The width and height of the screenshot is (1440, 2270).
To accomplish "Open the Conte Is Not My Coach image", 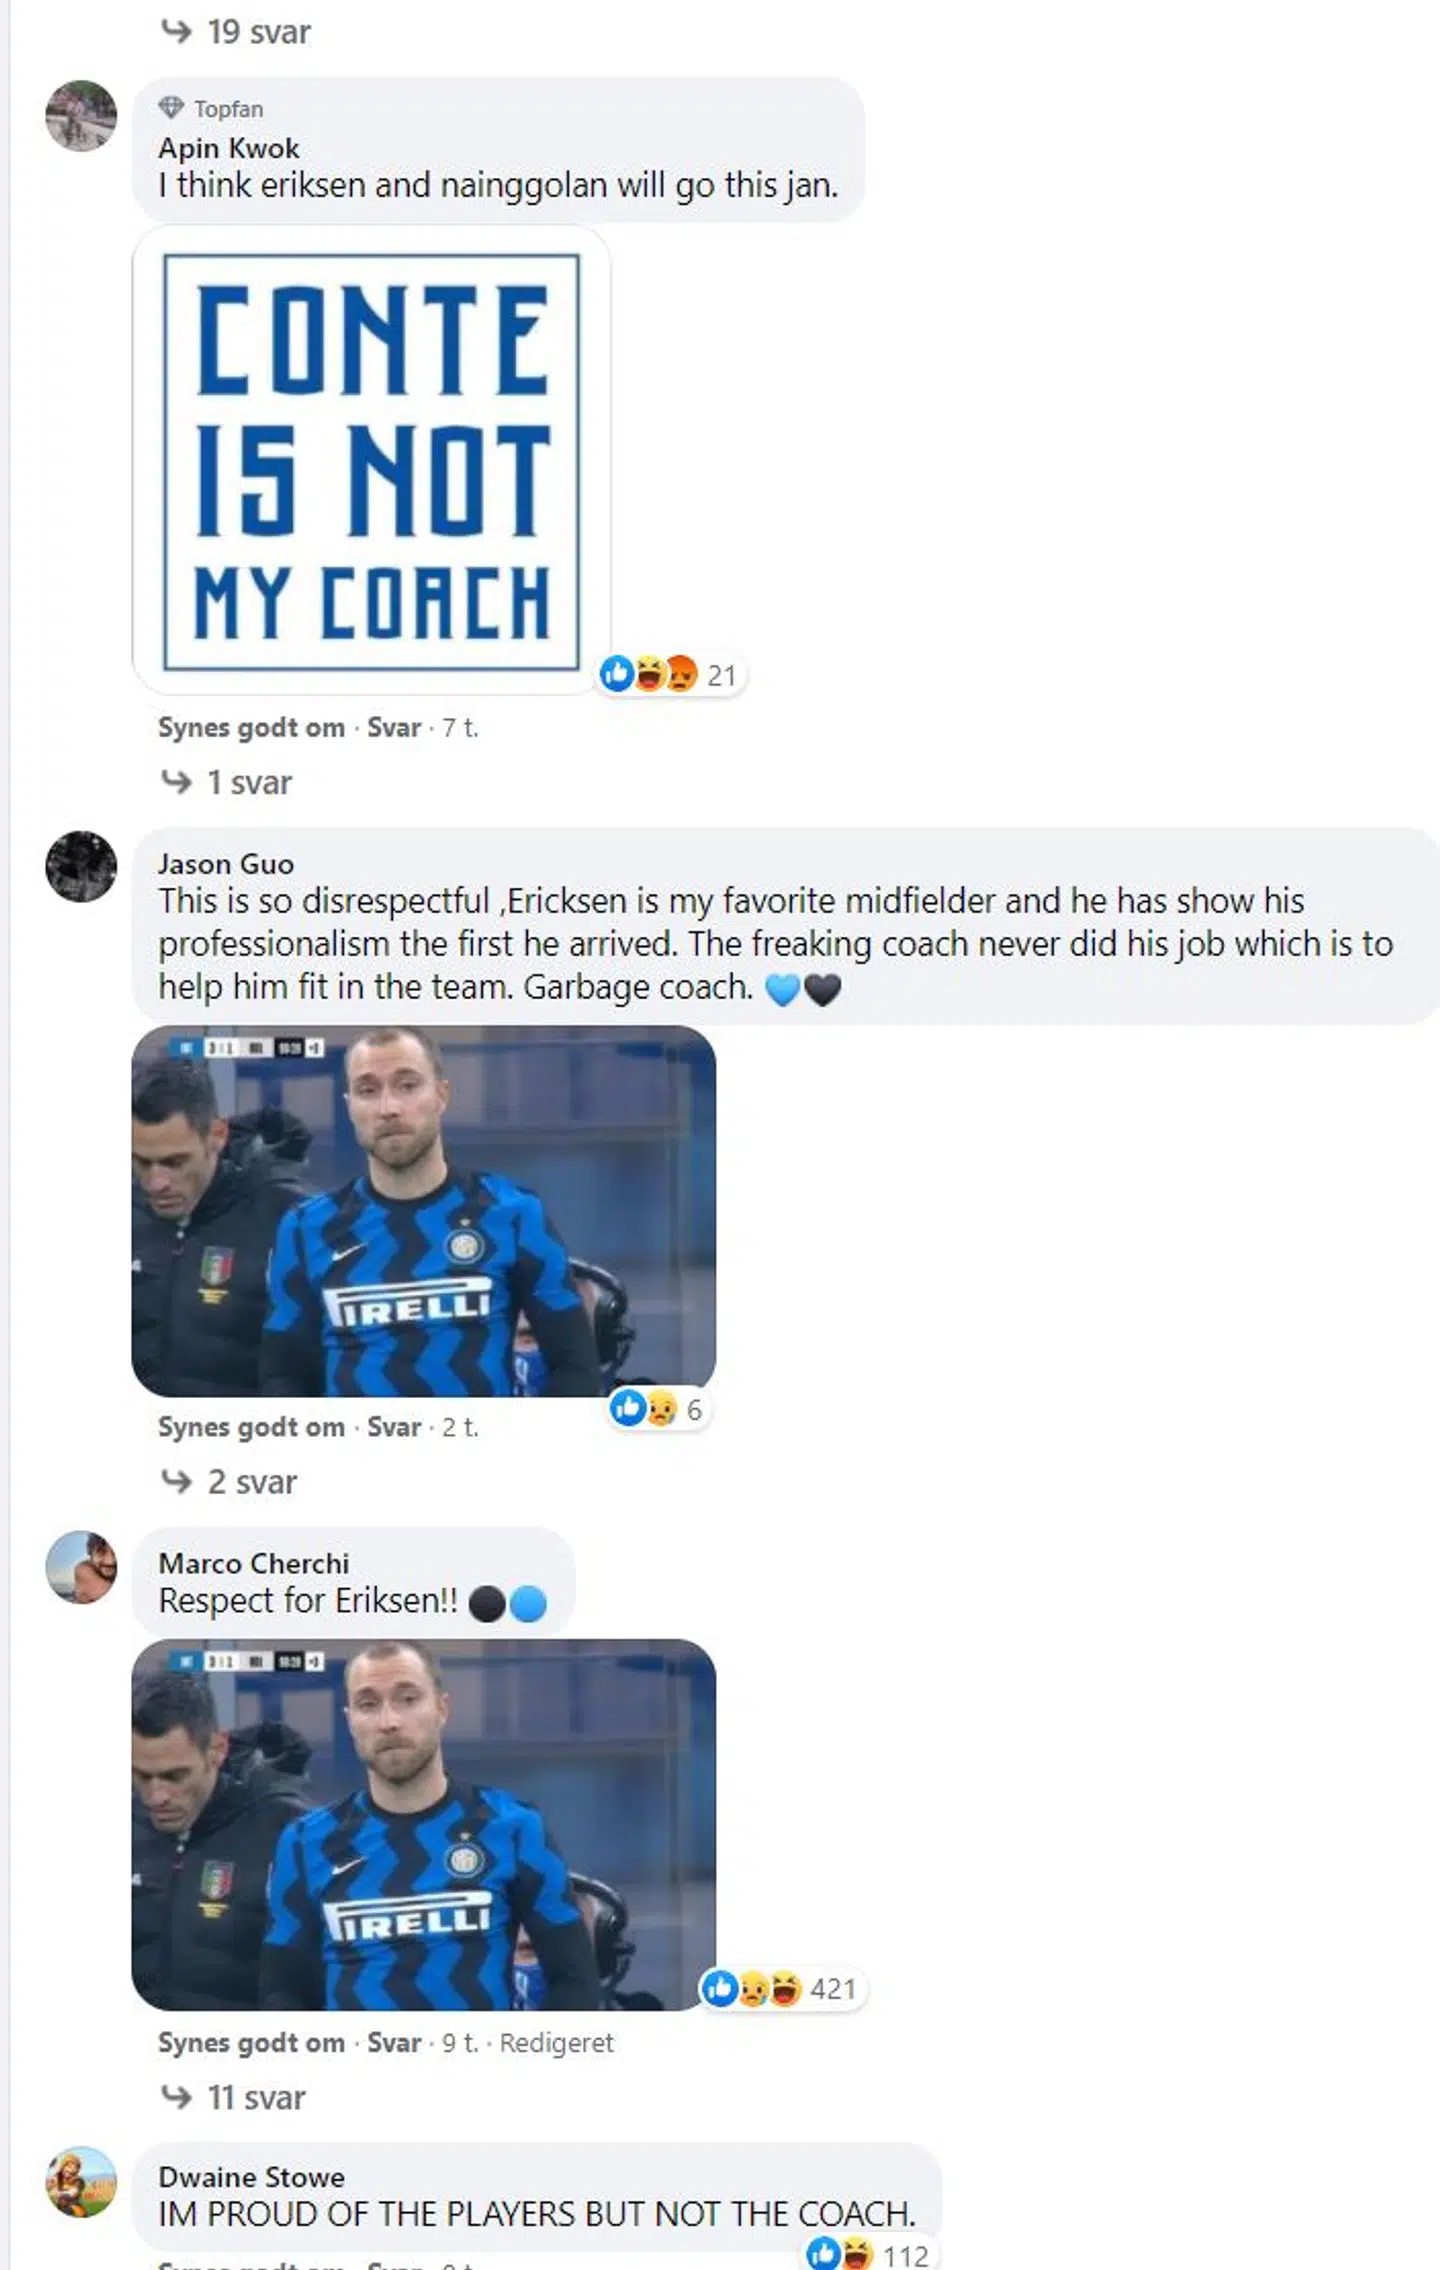I will [x=371, y=460].
